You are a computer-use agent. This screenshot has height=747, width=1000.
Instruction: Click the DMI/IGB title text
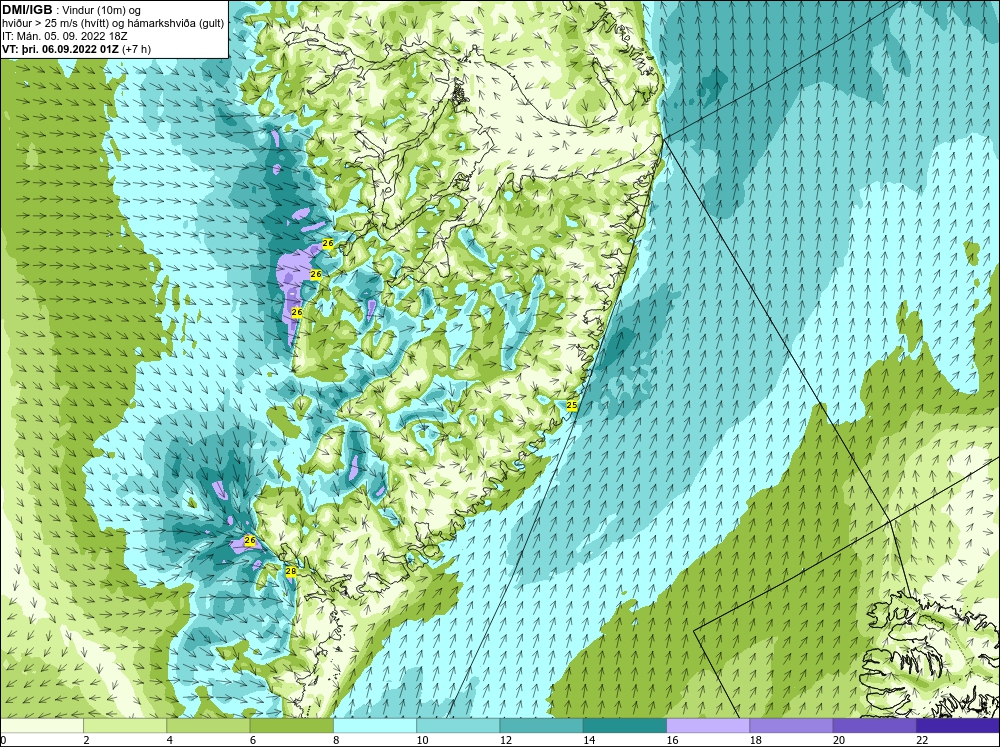pos(27,10)
